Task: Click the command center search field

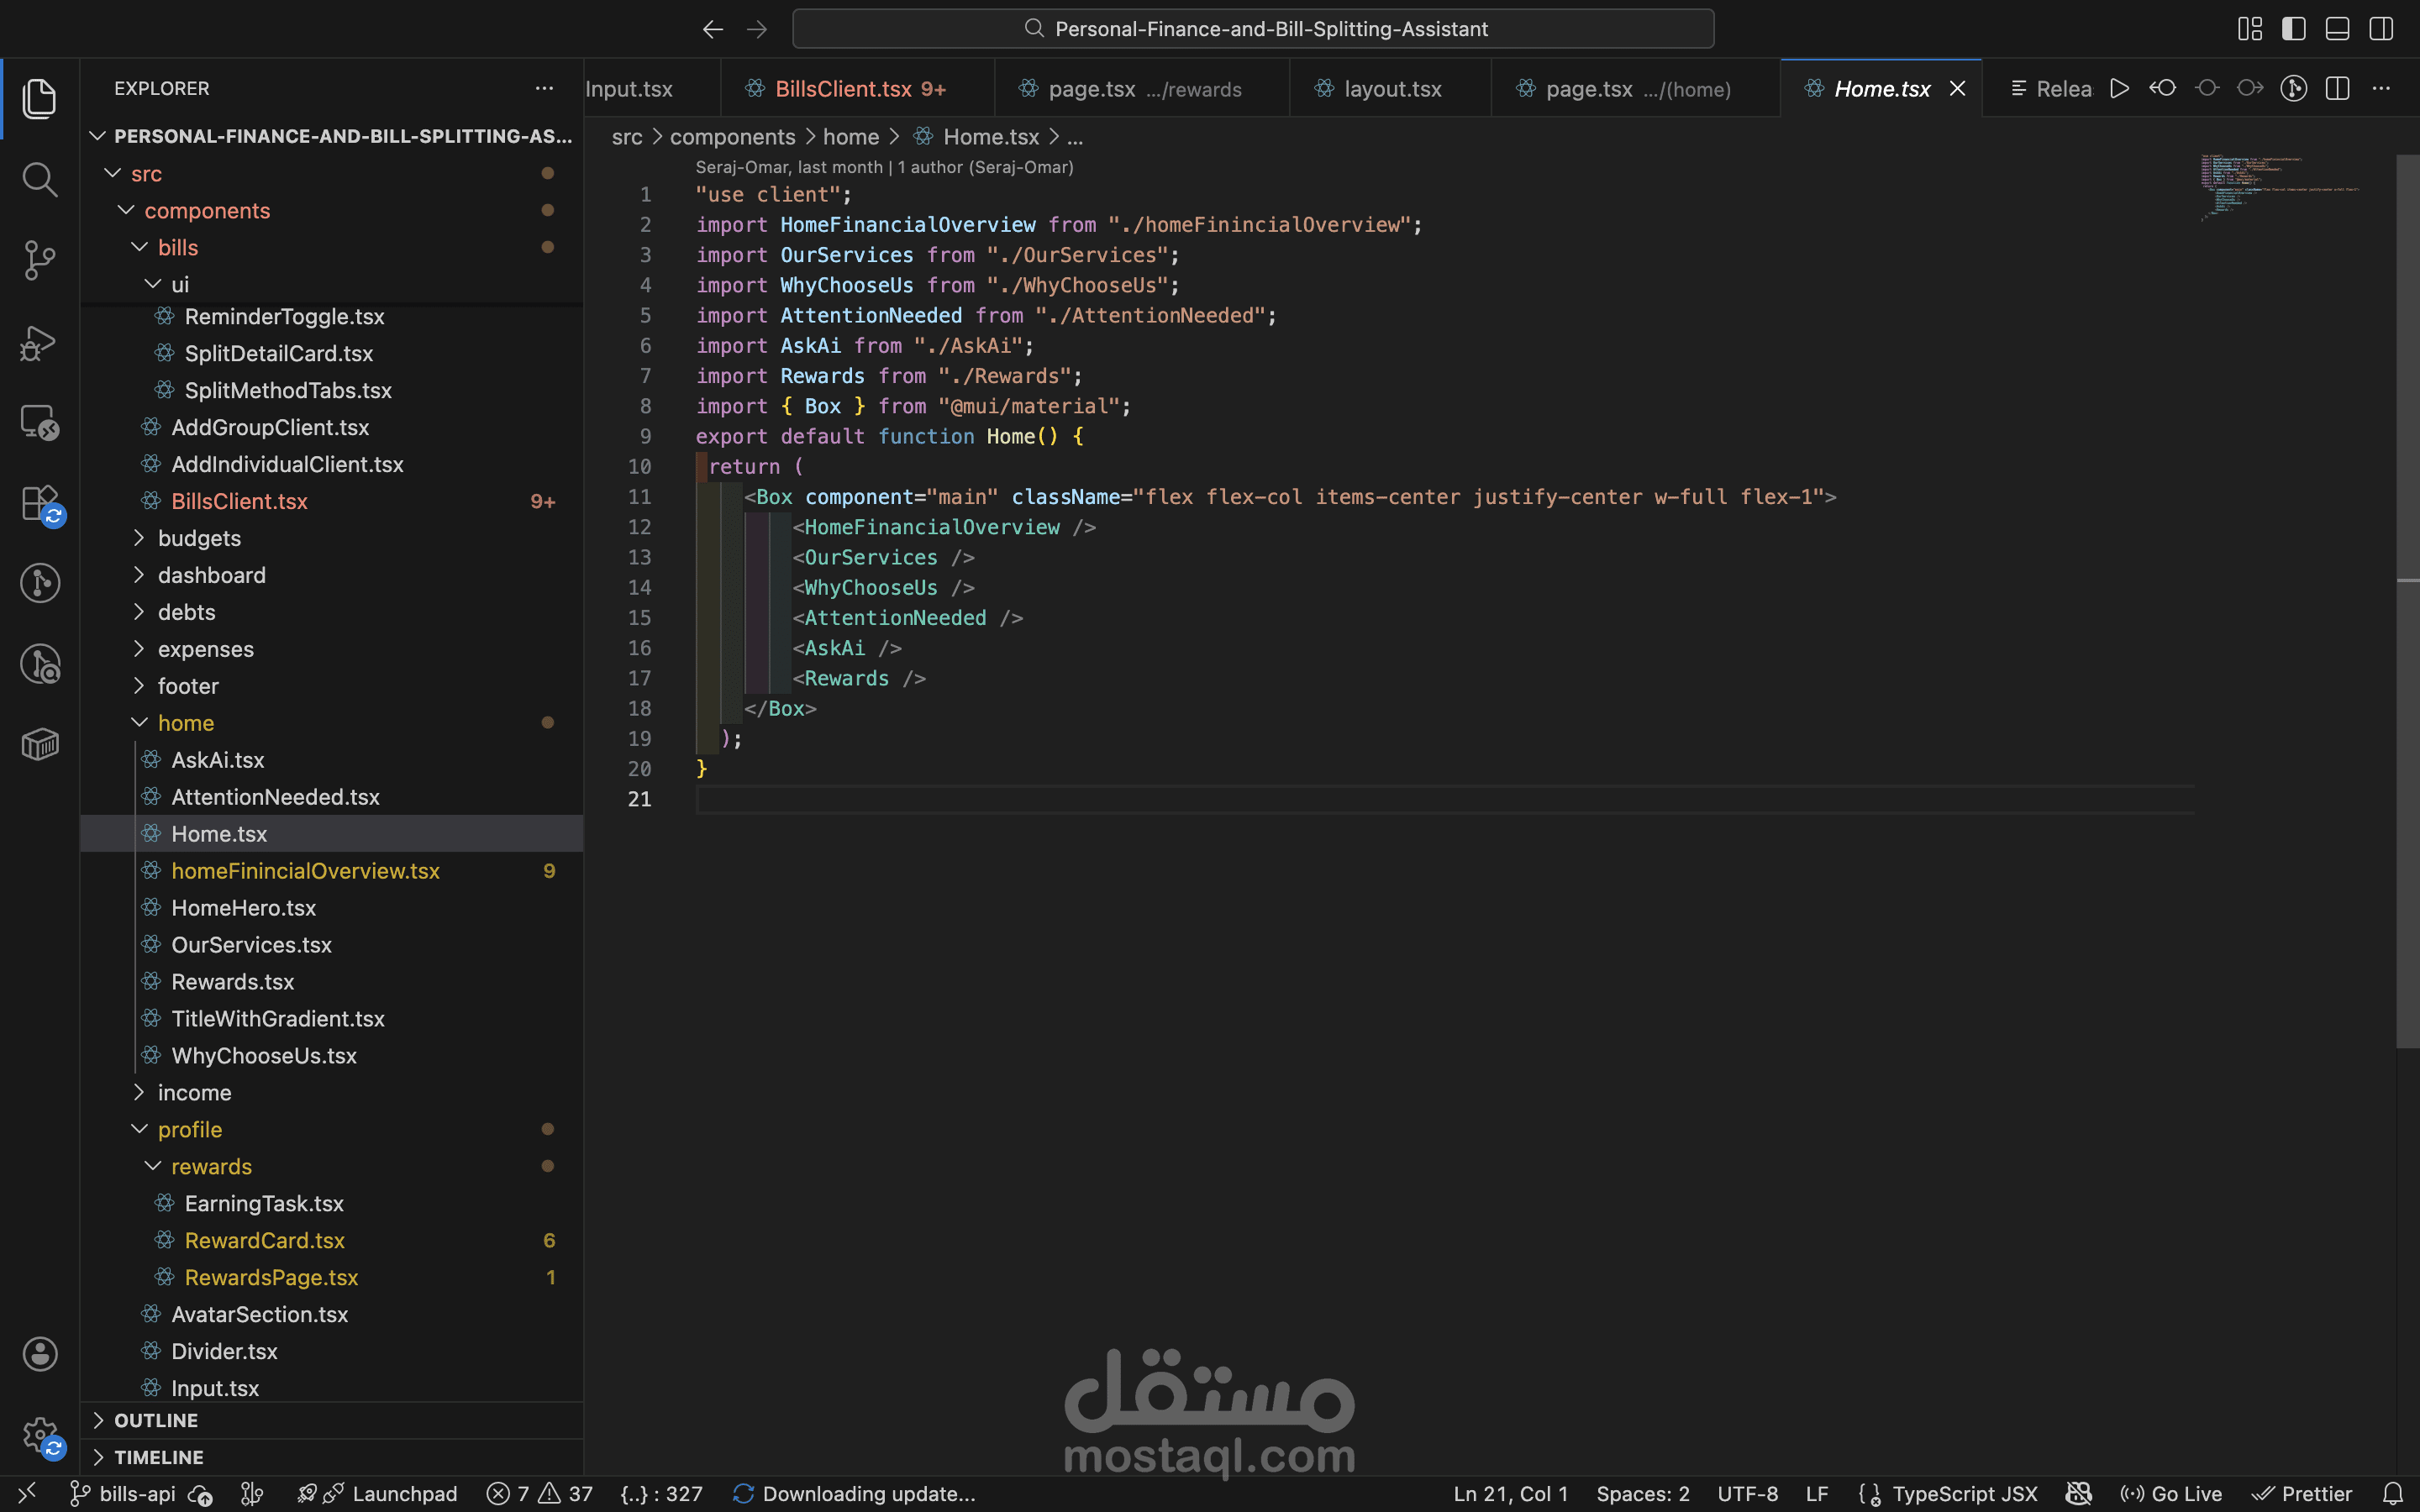Action: (1253, 29)
